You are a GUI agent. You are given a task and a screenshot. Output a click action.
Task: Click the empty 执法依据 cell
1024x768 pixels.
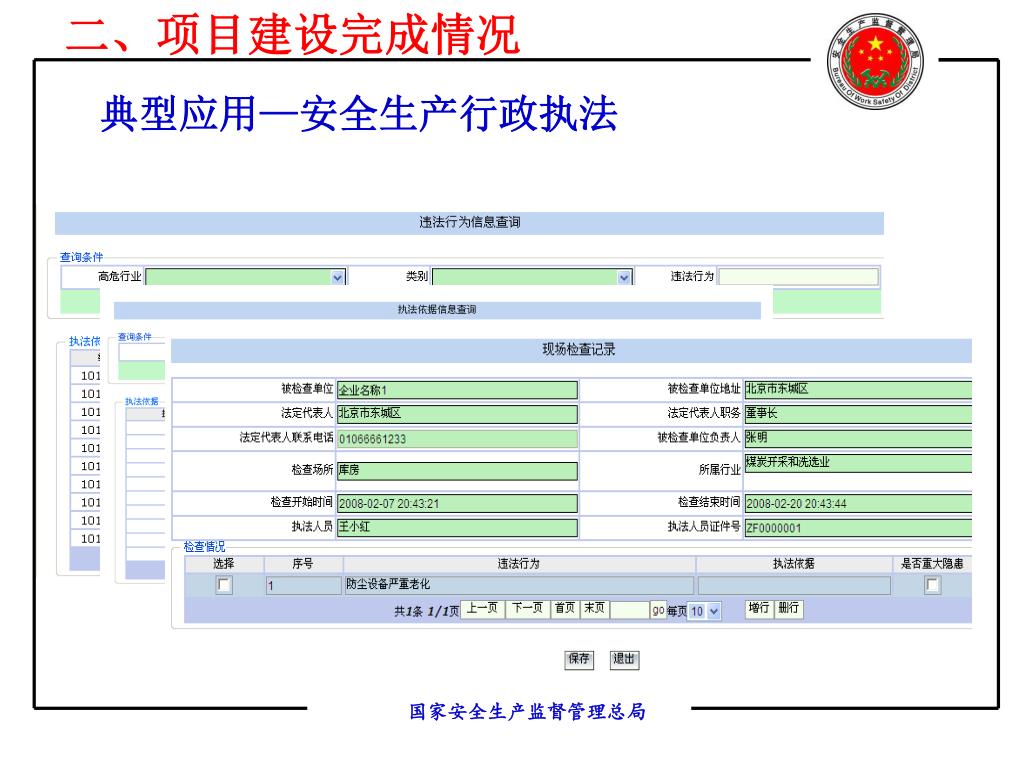pos(794,585)
